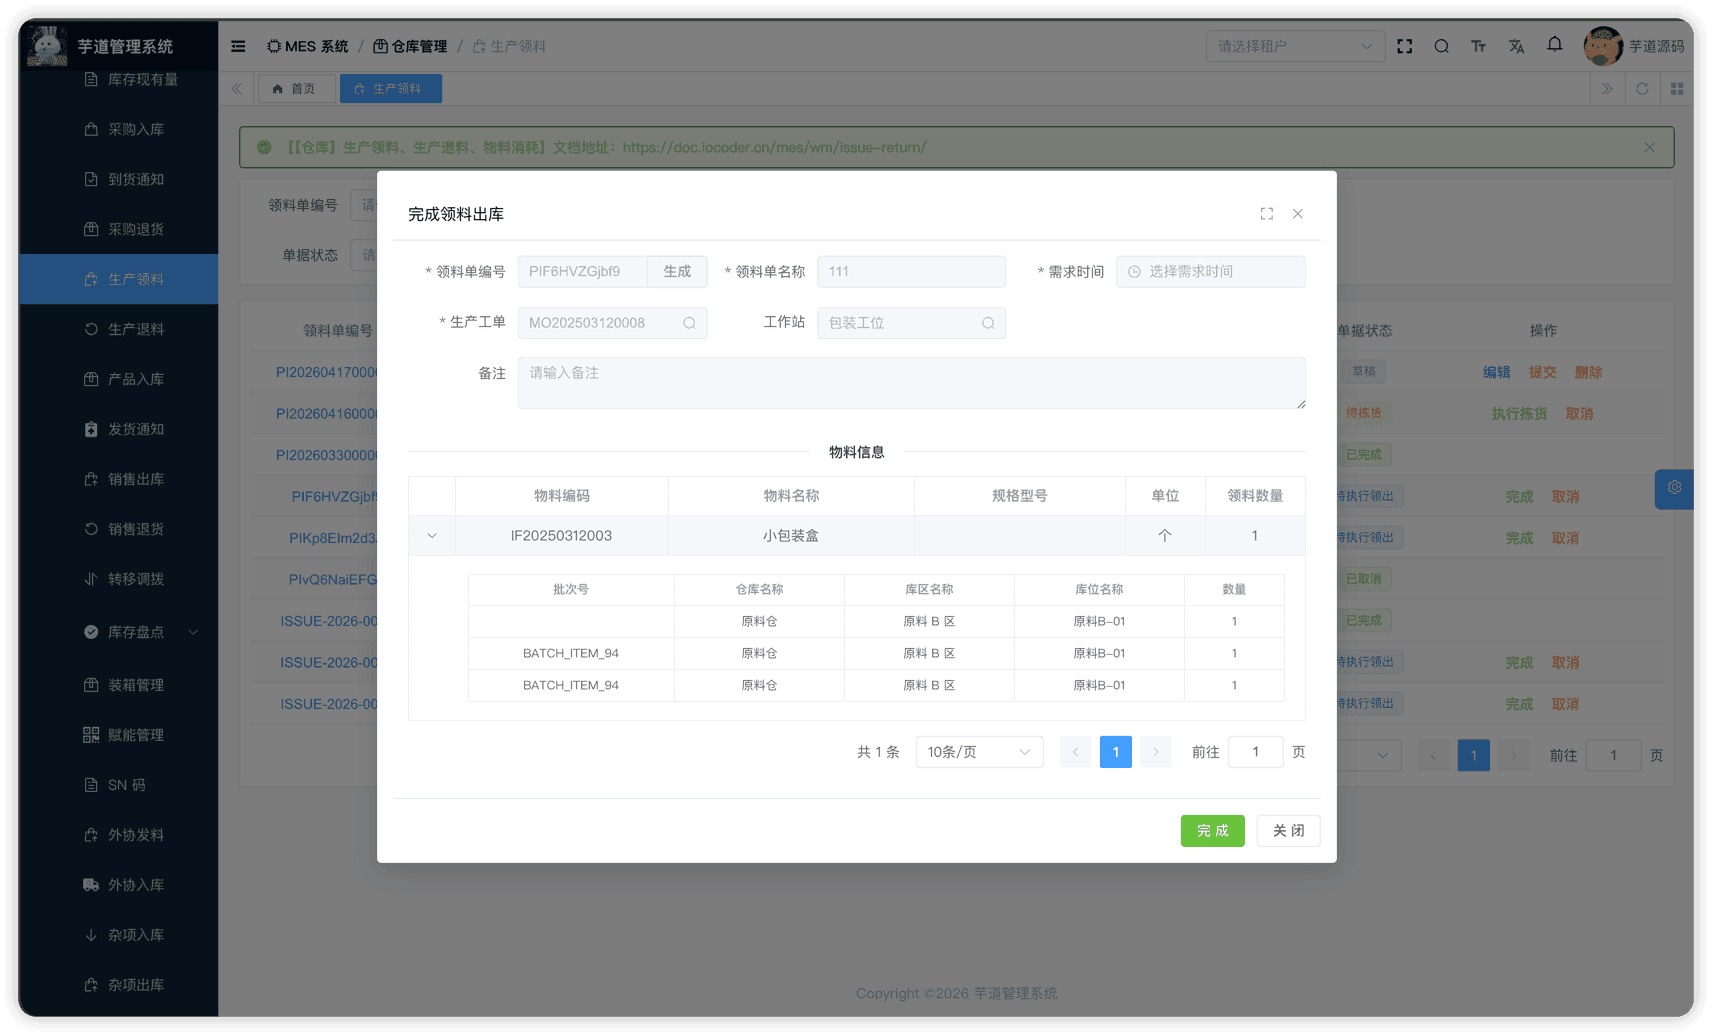Screen dimensions: 1712x1035
Task: Open 生产退料 in sidebar menu
Action: pyautogui.click(x=135, y=329)
